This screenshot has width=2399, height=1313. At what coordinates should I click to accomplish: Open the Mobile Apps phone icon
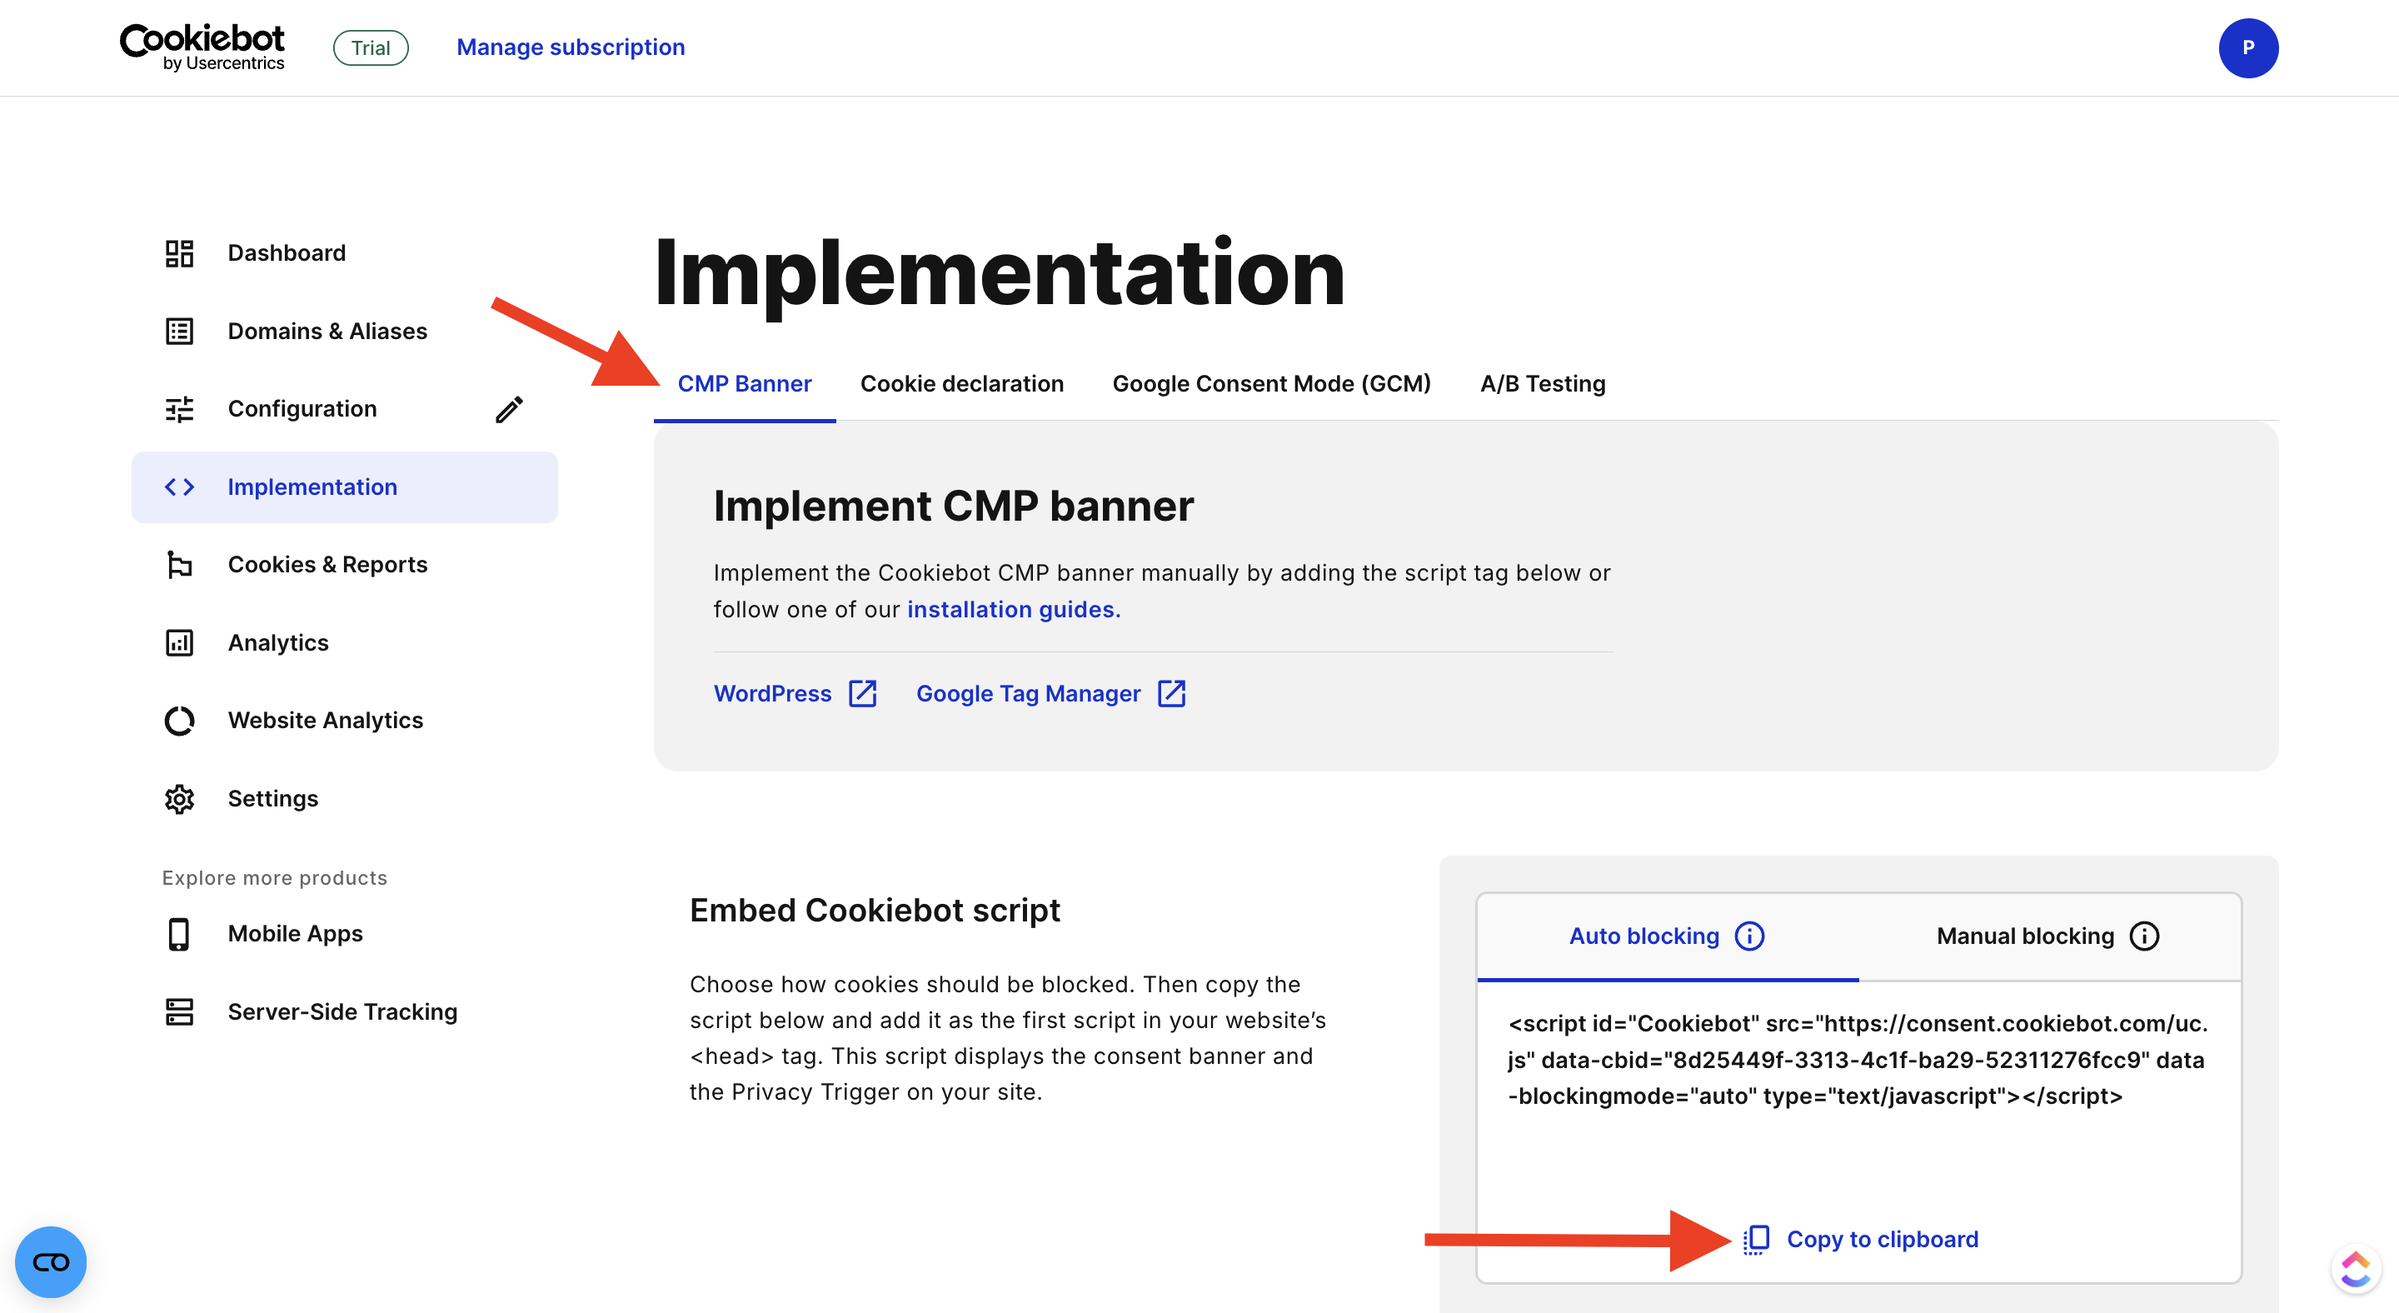(x=179, y=934)
